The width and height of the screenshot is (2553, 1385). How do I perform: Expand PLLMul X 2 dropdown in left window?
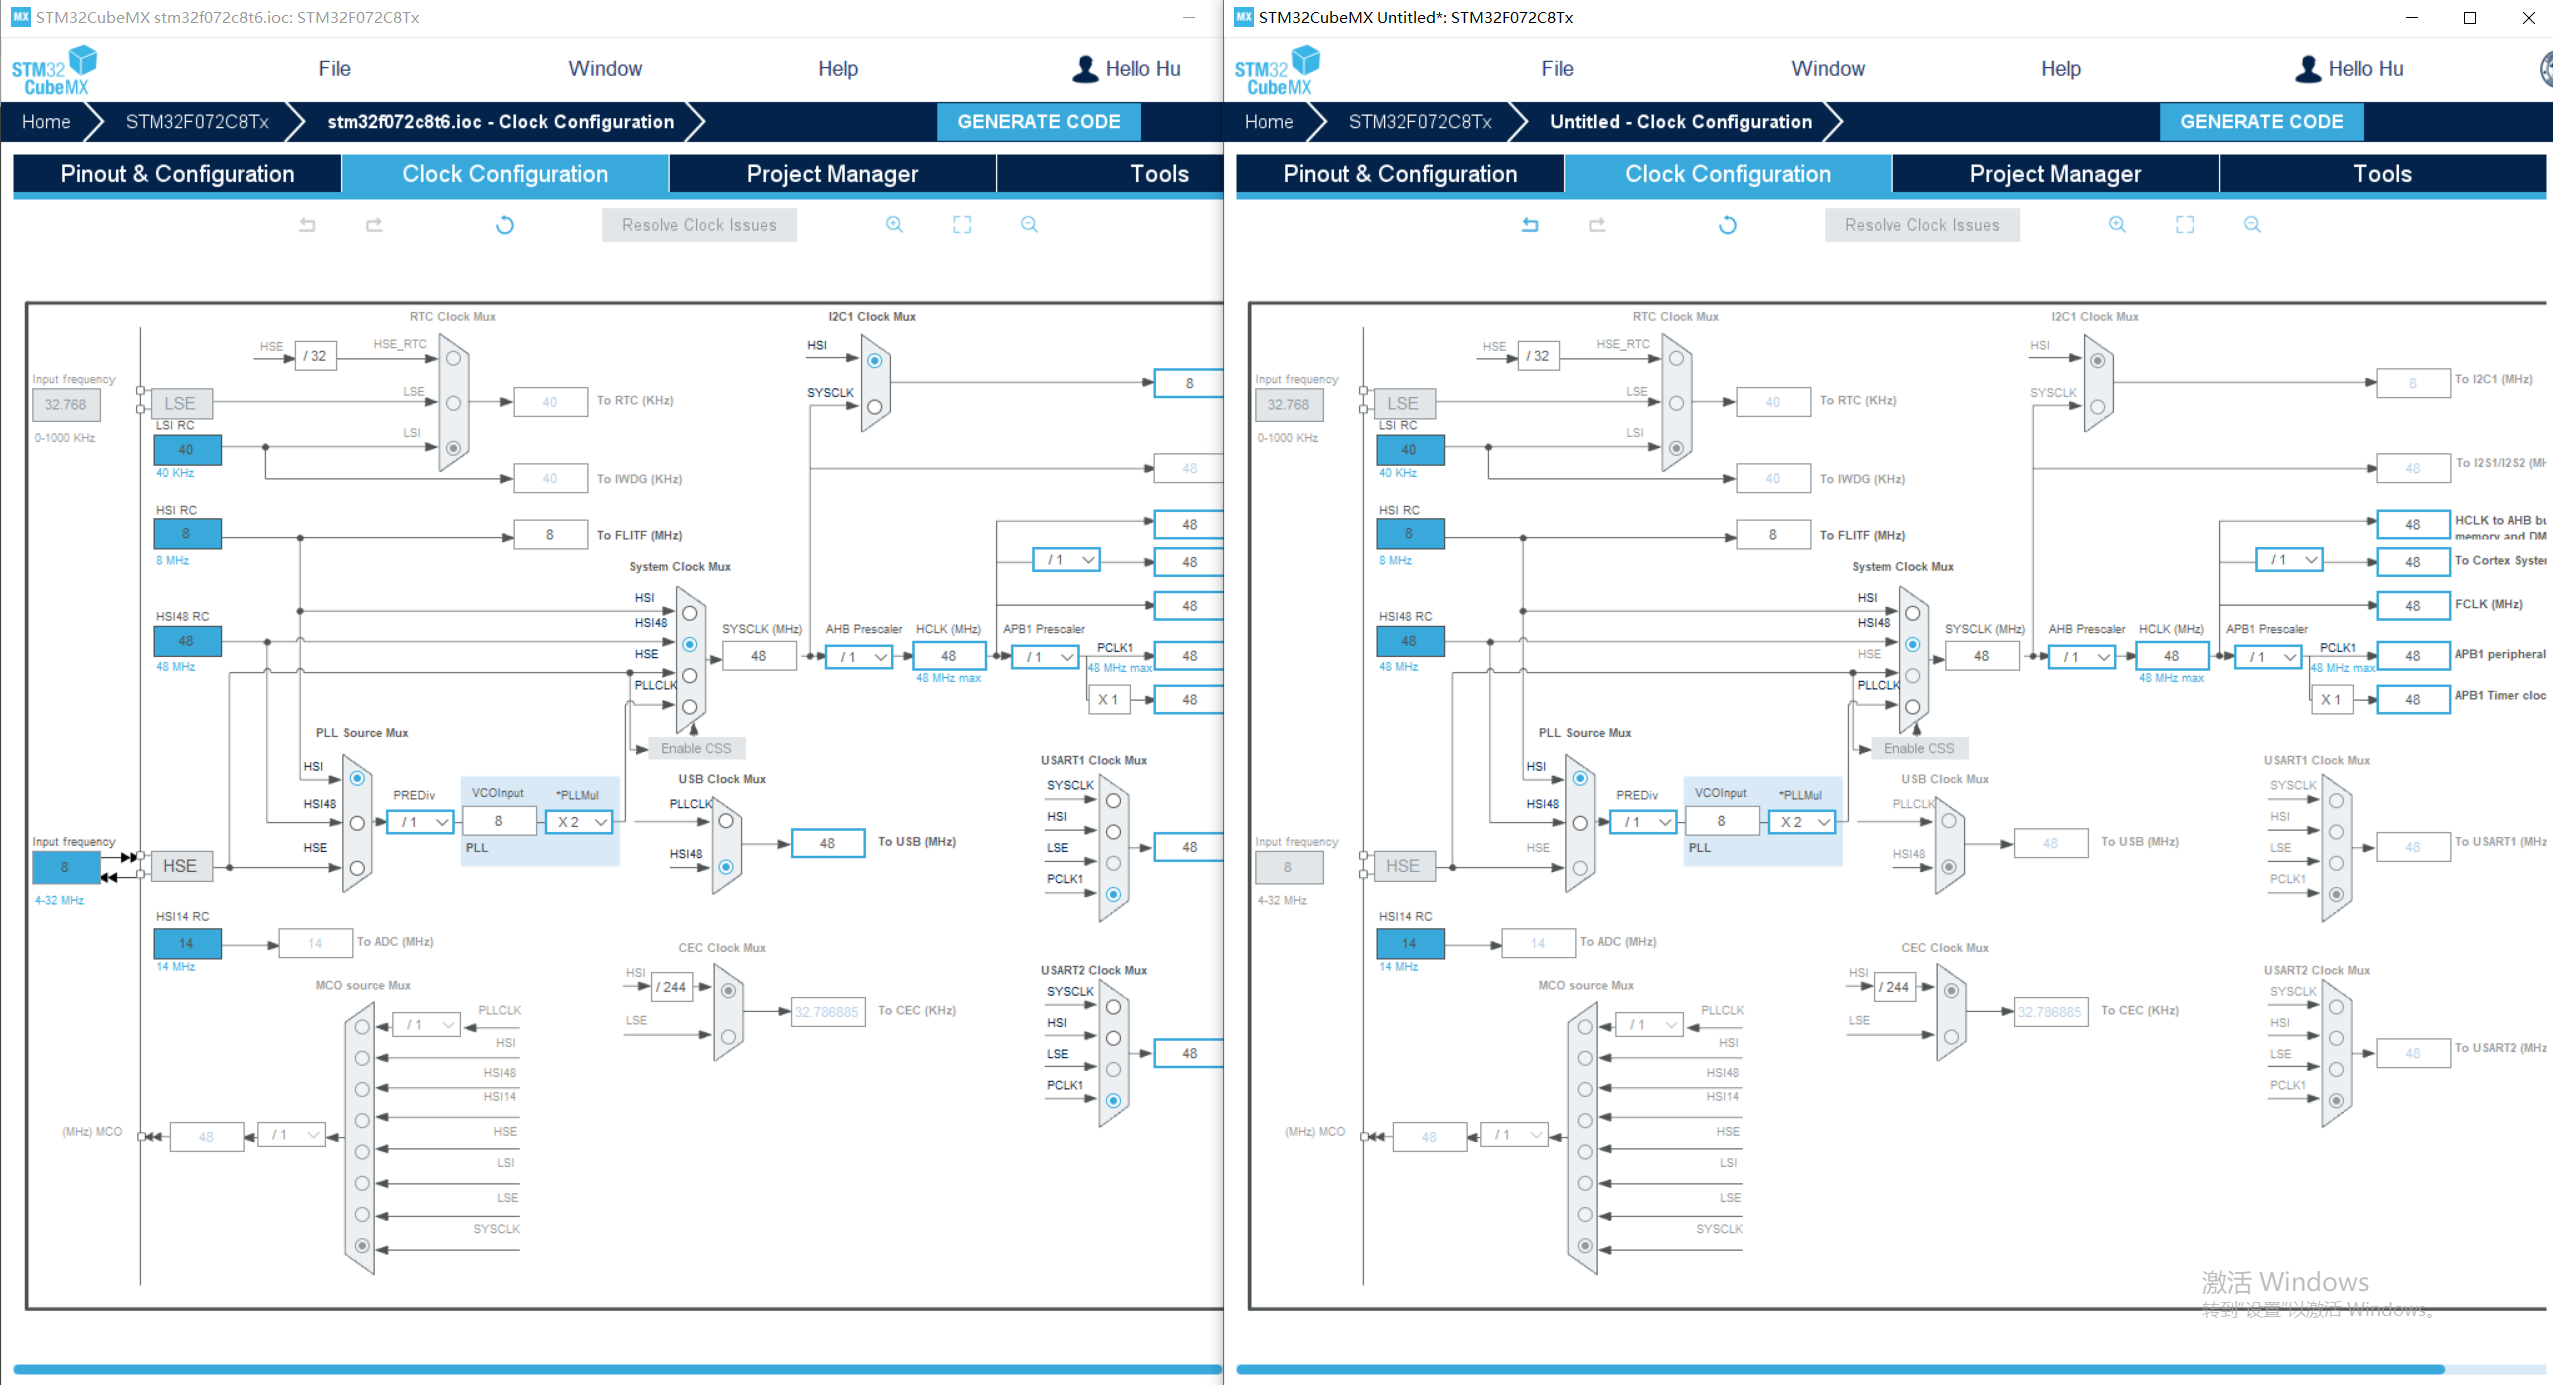pos(580,822)
